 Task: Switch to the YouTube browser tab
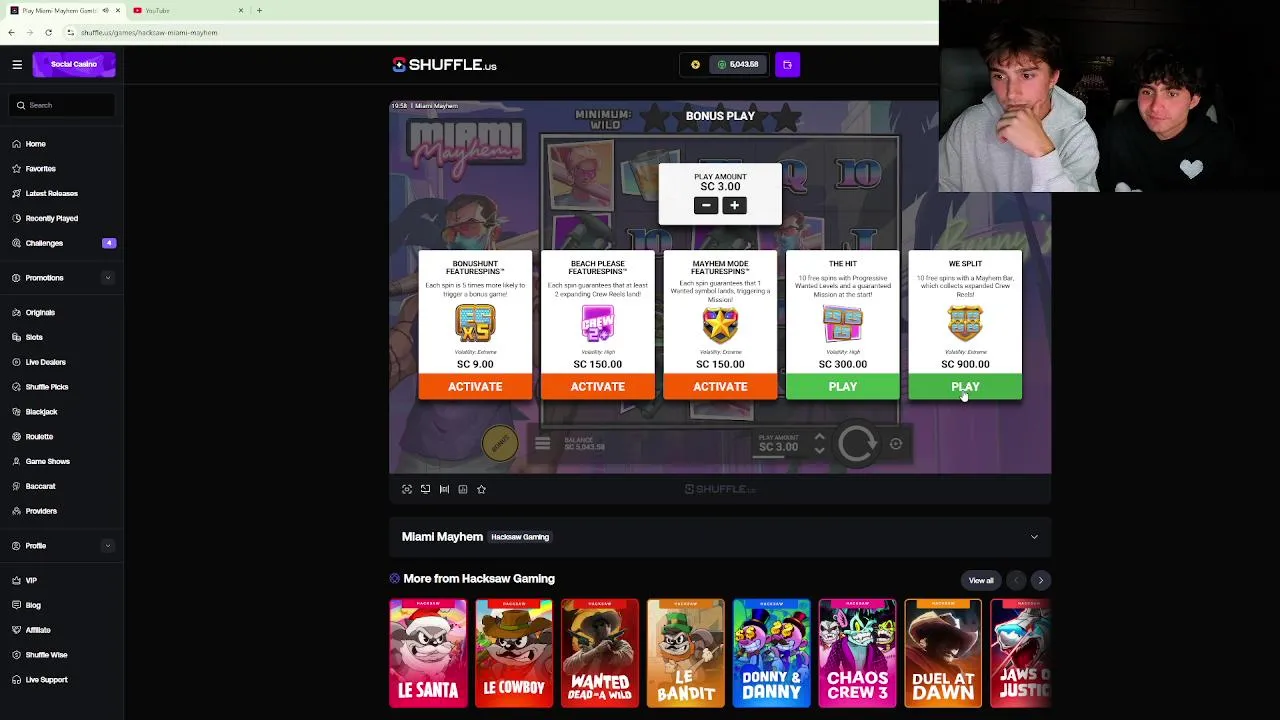[x=187, y=10]
